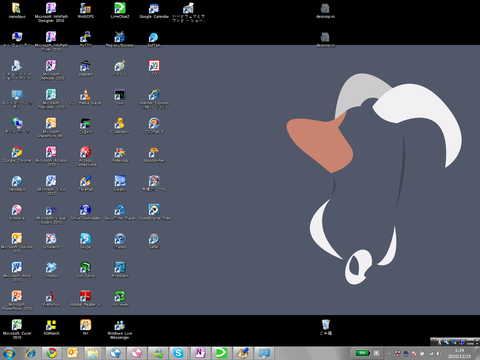Select the Windows Live Messenger shortcut
The image size is (480, 360).
point(120,329)
